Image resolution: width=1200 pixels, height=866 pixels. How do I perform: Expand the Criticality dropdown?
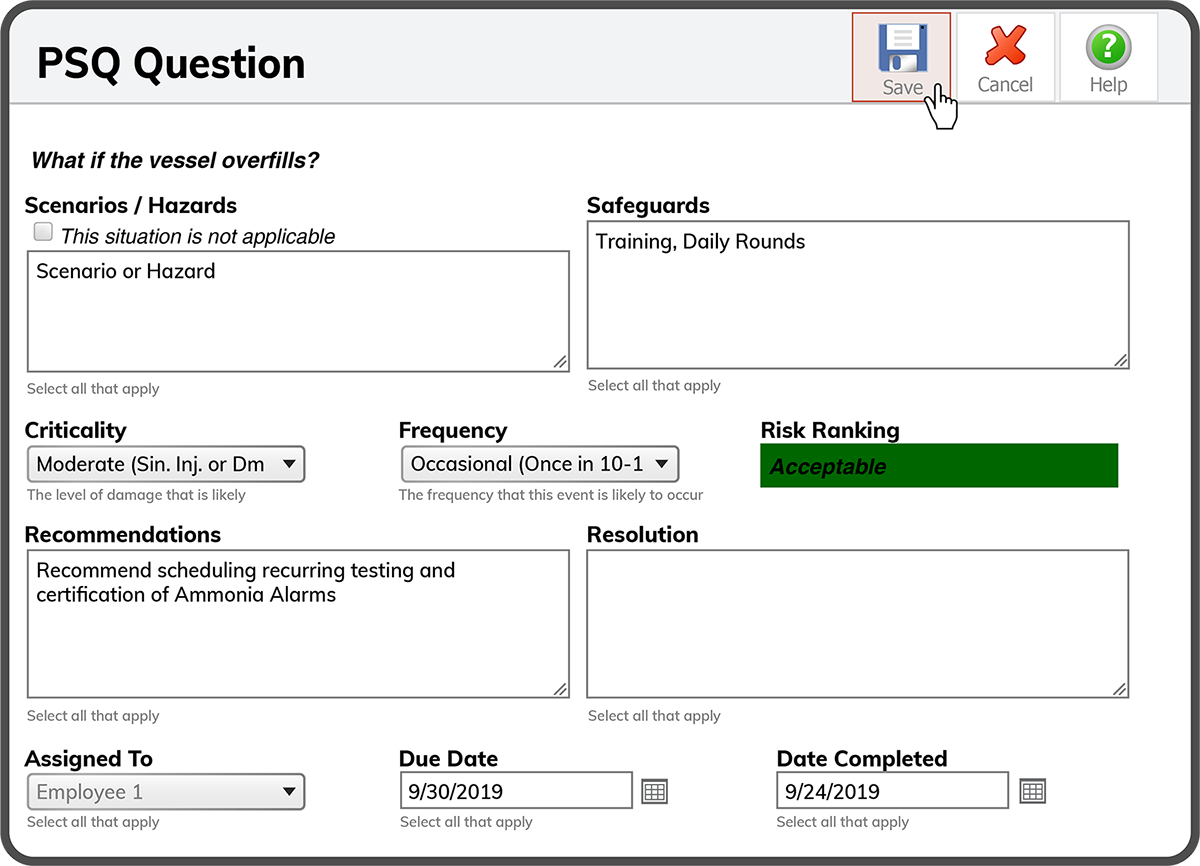165,464
